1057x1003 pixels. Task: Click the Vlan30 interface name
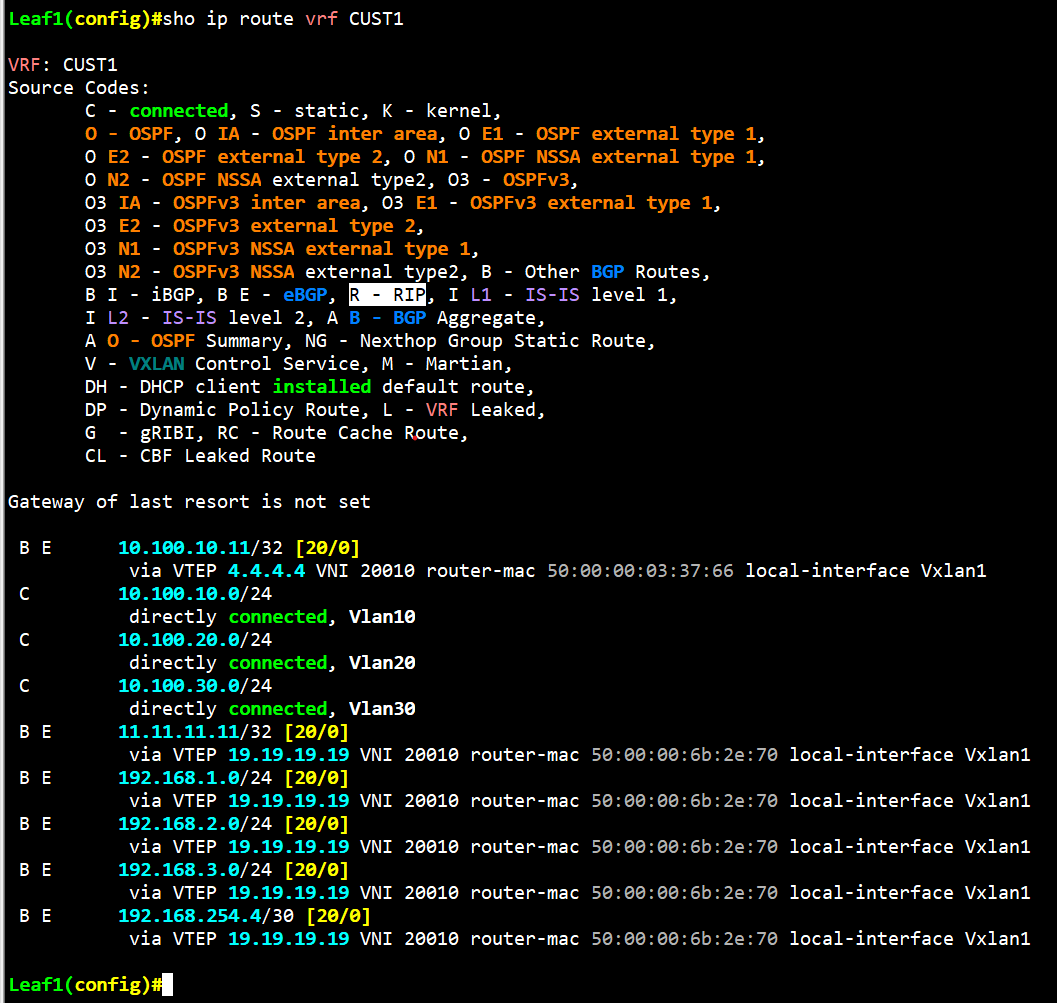pyautogui.click(x=382, y=709)
